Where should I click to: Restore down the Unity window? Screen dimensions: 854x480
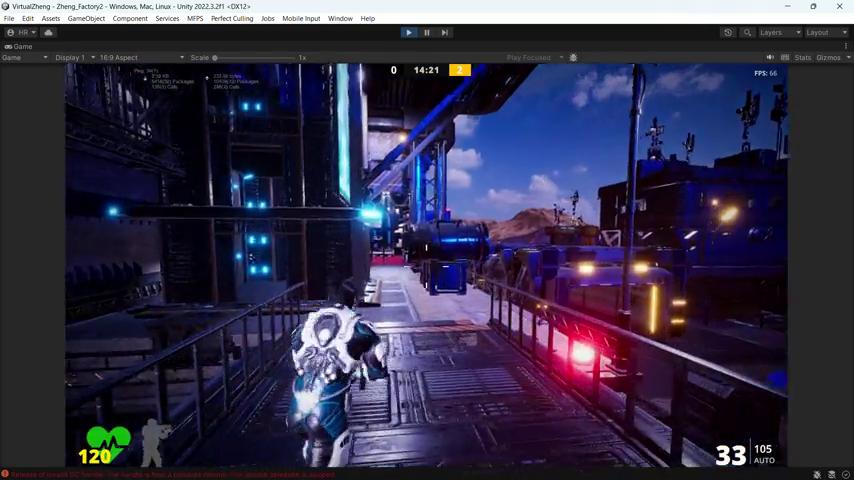click(x=813, y=7)
